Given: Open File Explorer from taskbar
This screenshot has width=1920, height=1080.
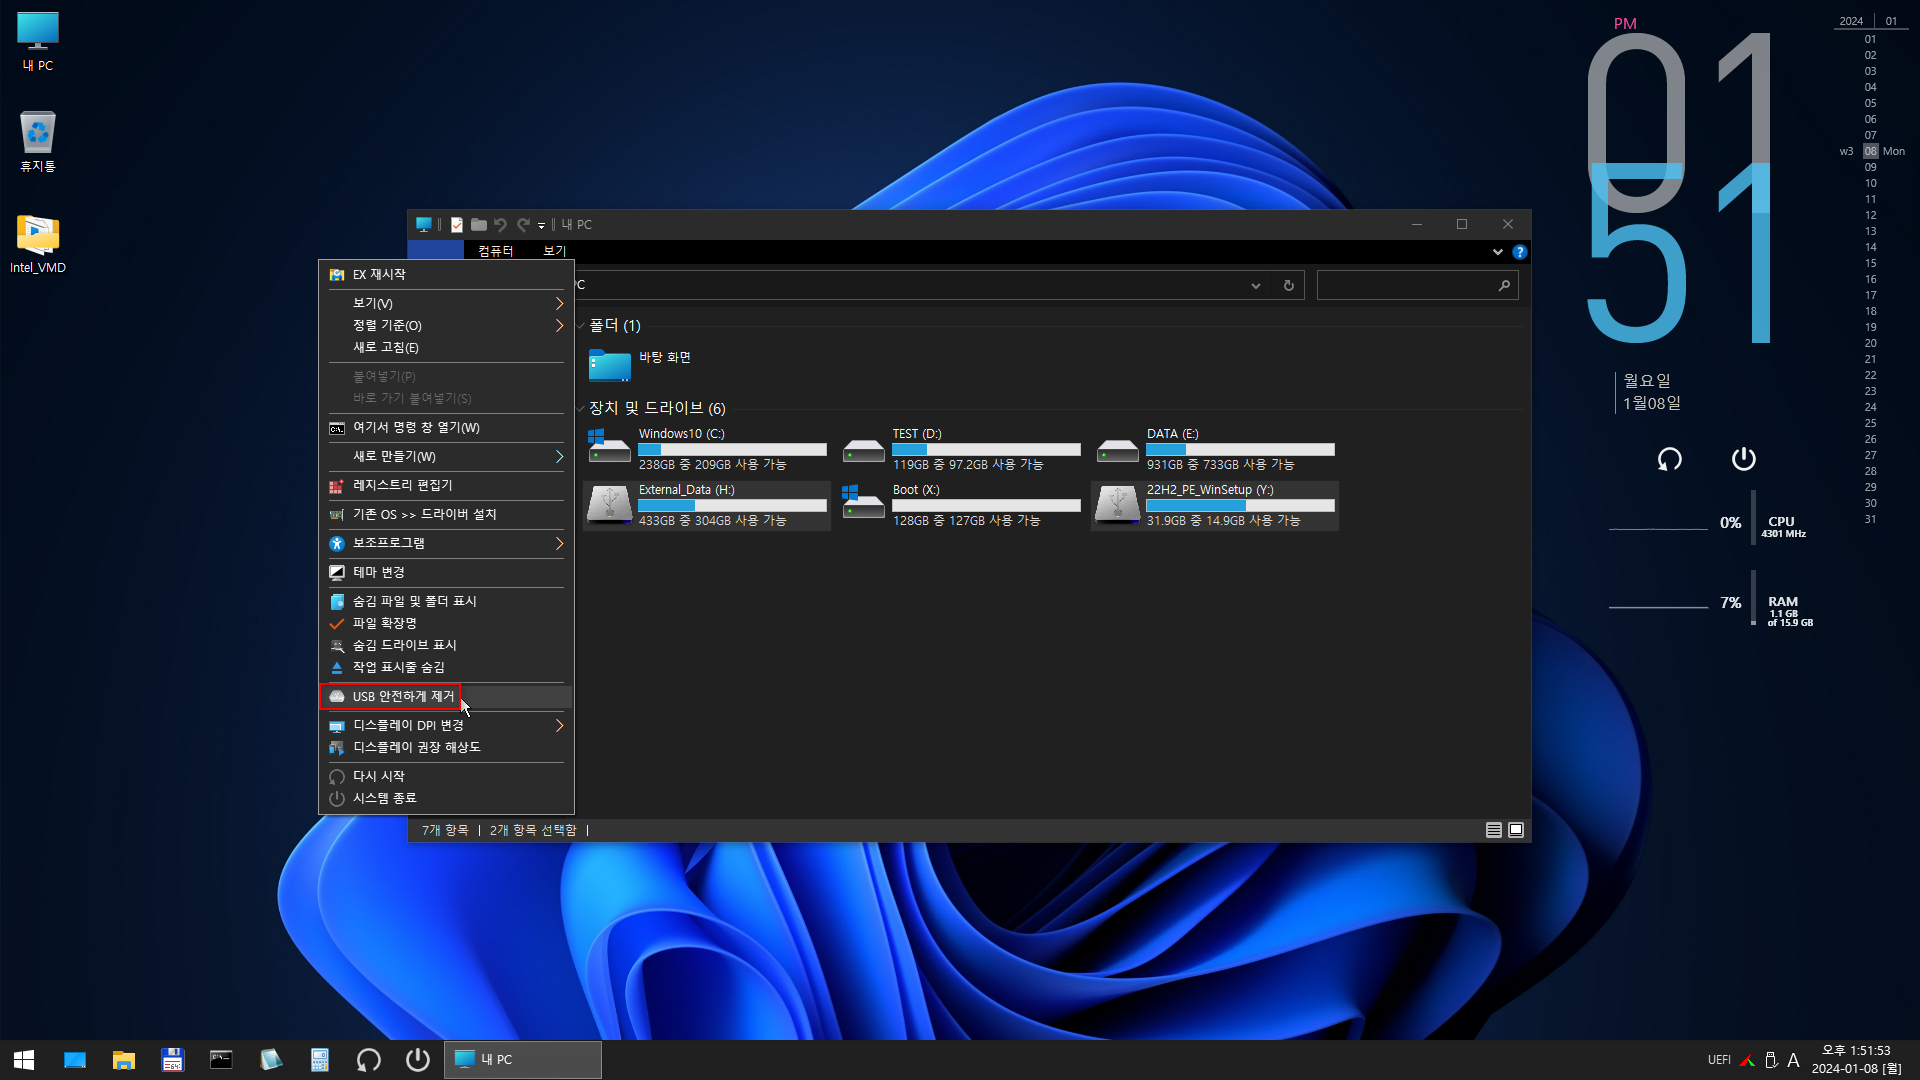Looking at the screenshot, I should coord(124,1060).
